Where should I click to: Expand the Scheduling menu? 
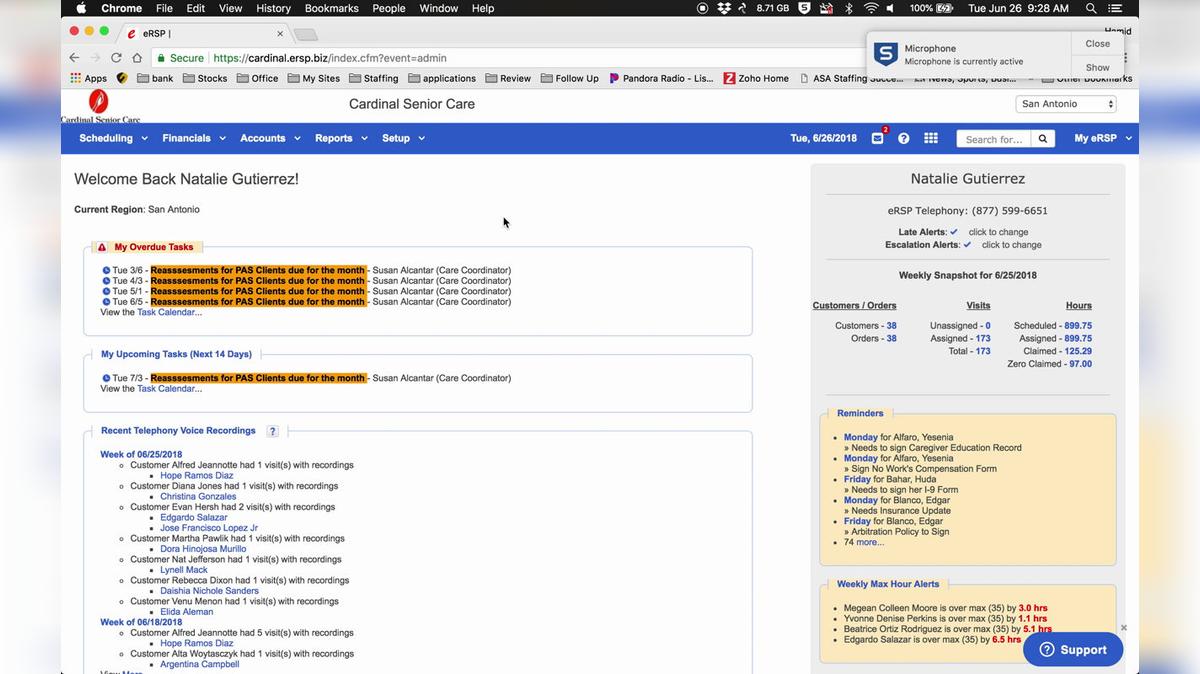[113, 139]
